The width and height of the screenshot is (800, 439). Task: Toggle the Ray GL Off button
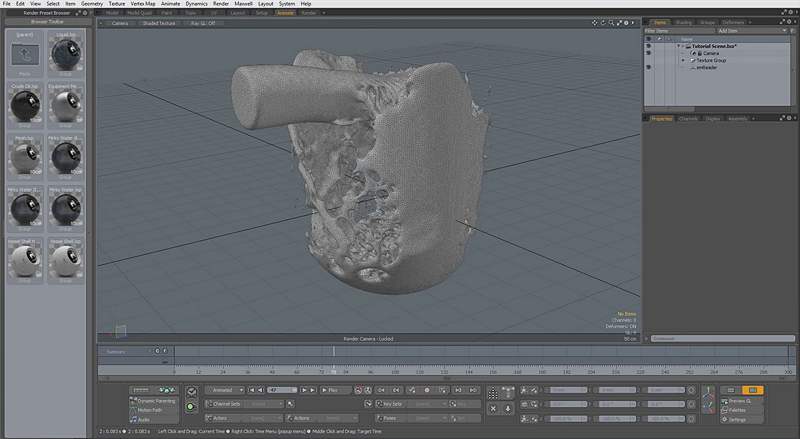[x=204, y=23]
